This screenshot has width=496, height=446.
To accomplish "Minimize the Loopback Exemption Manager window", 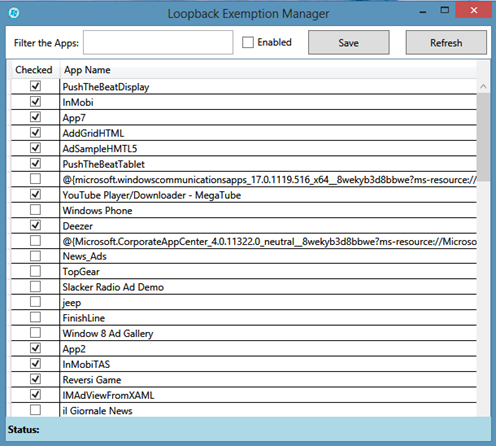I will click(x=423, y=11).
